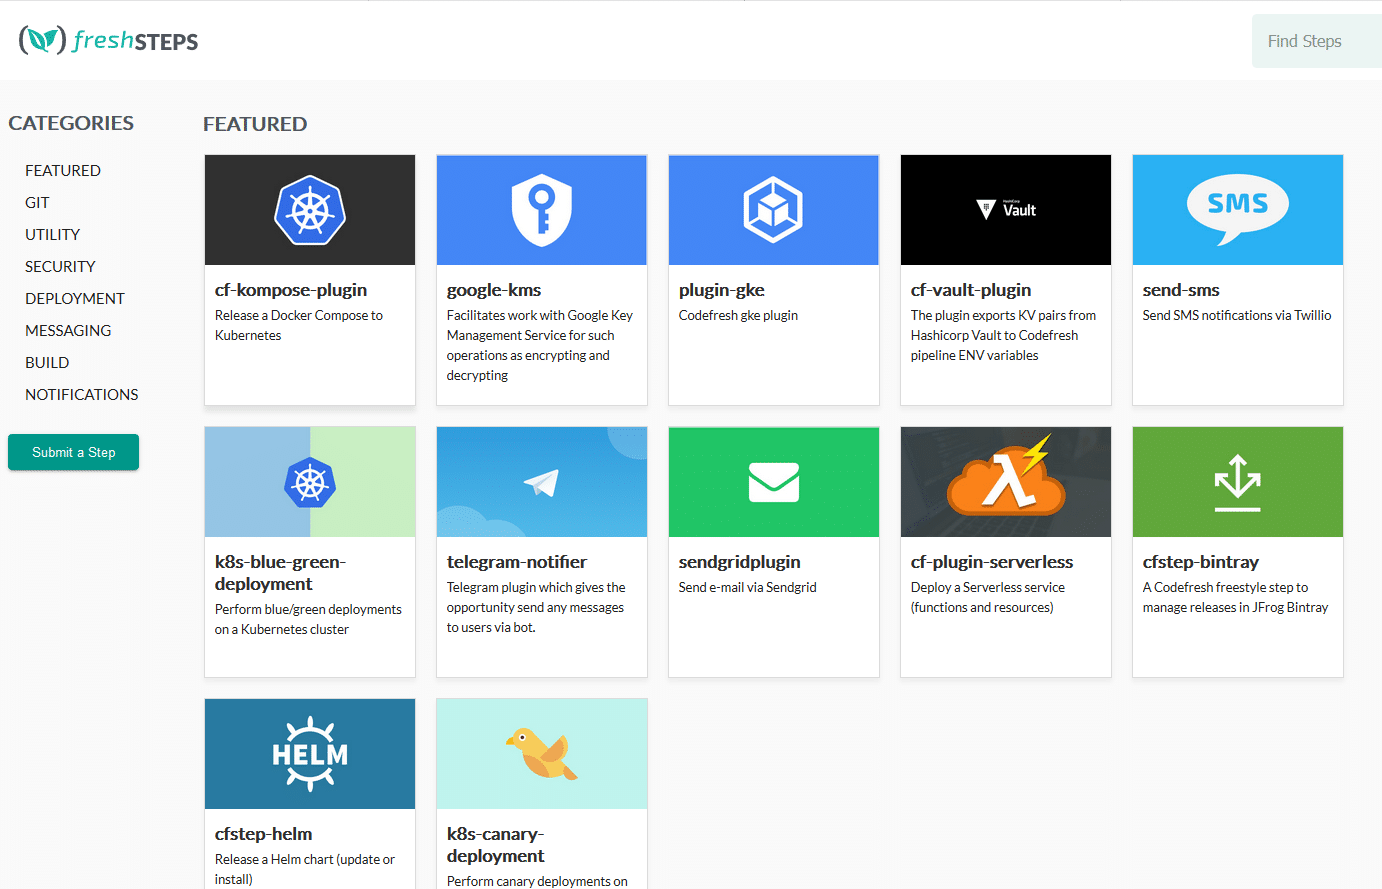Click the freshSTEPS logo in header

[108, 40]
